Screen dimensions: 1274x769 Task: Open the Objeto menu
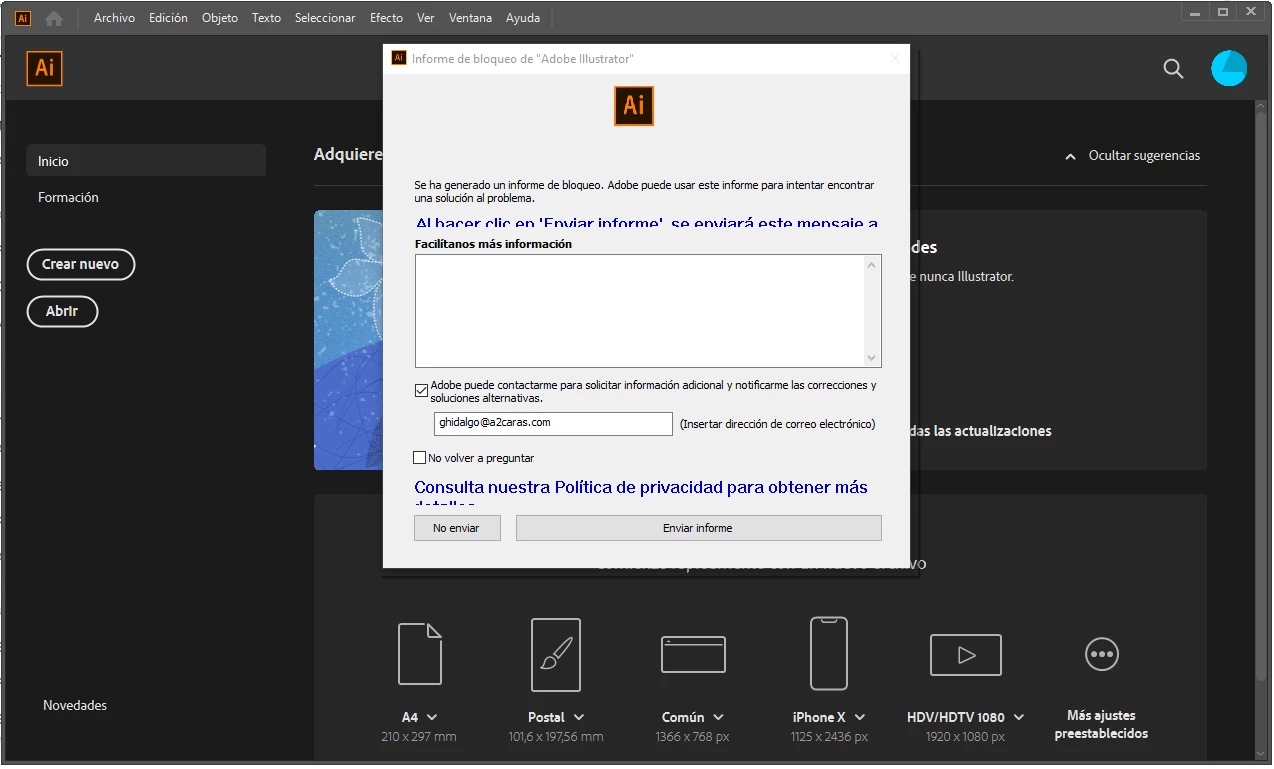pyautogui.click(x=220, y=18)
